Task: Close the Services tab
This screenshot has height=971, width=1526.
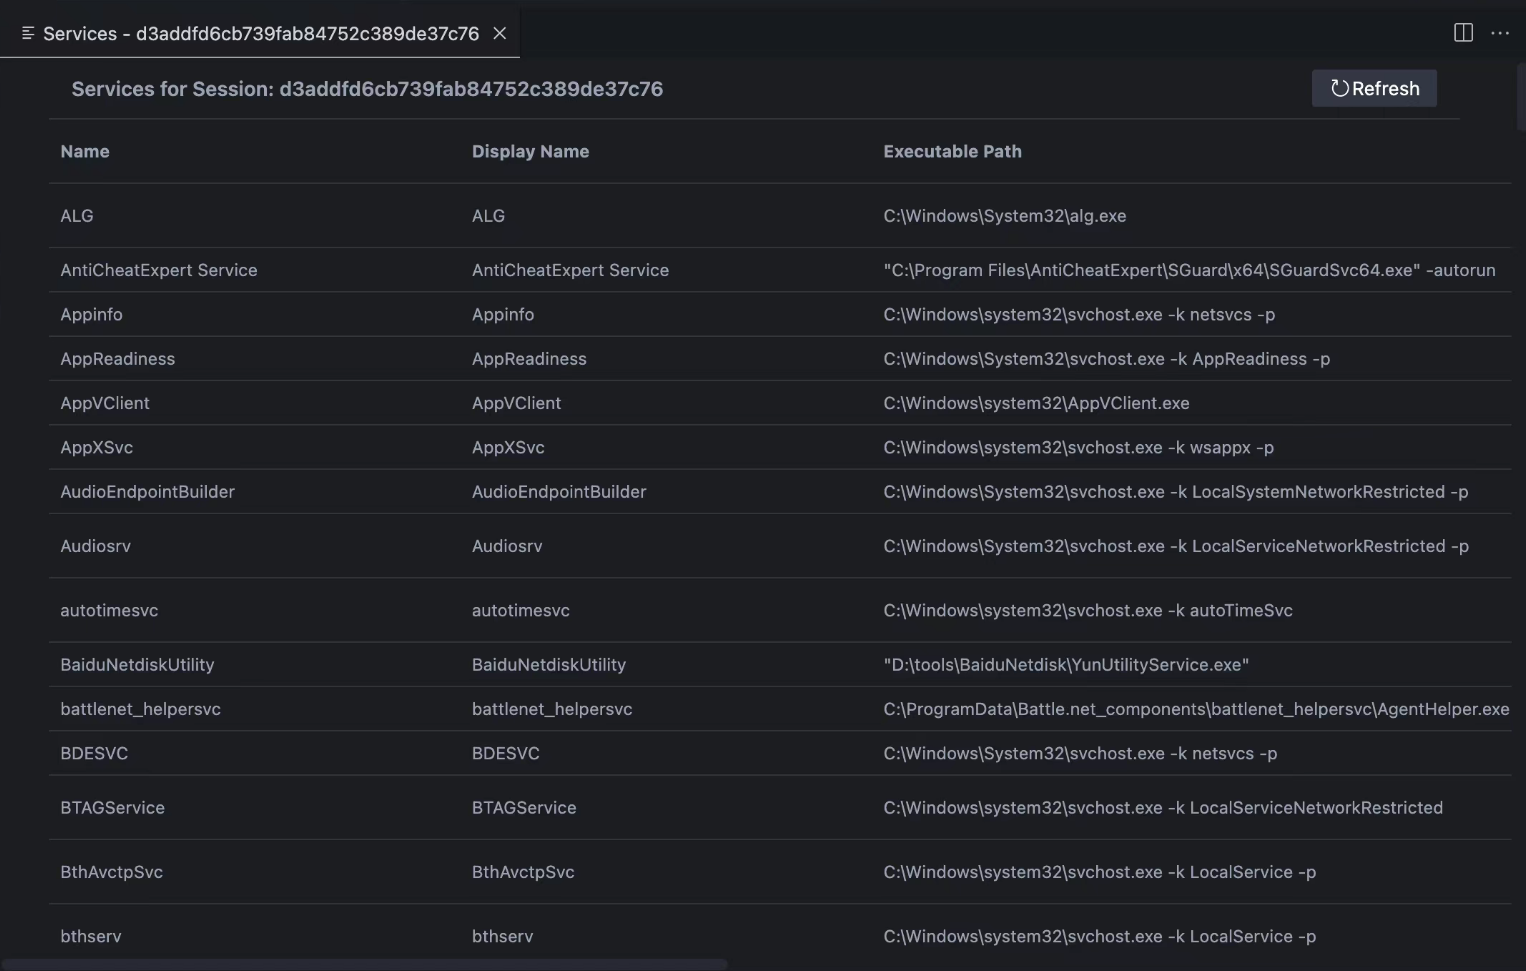Action: pos(500,34)
